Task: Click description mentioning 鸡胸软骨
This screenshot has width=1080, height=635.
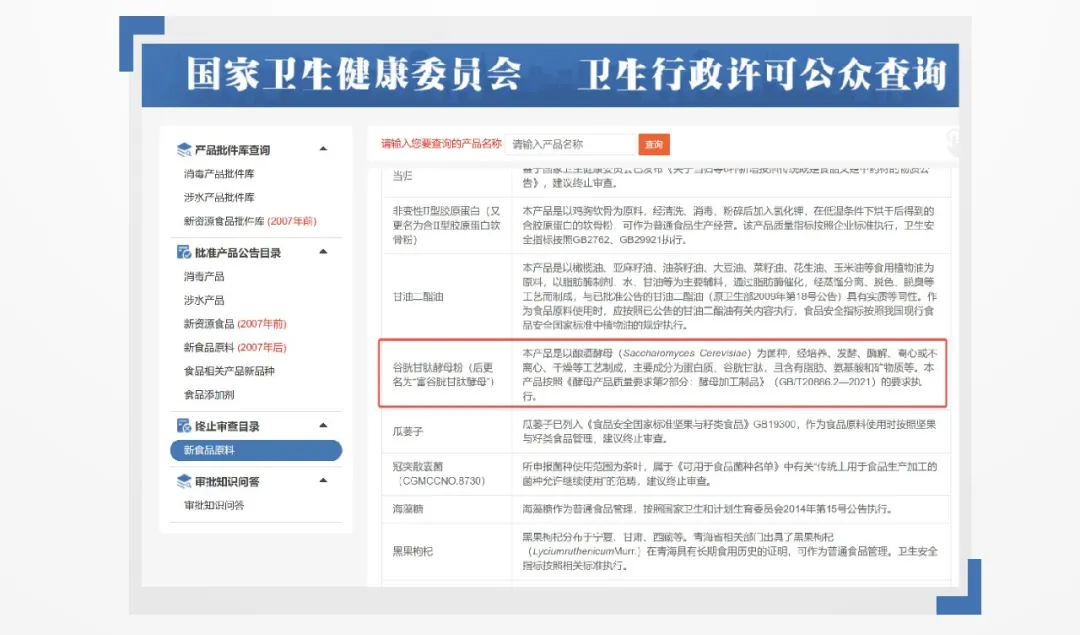Action: 728,225
